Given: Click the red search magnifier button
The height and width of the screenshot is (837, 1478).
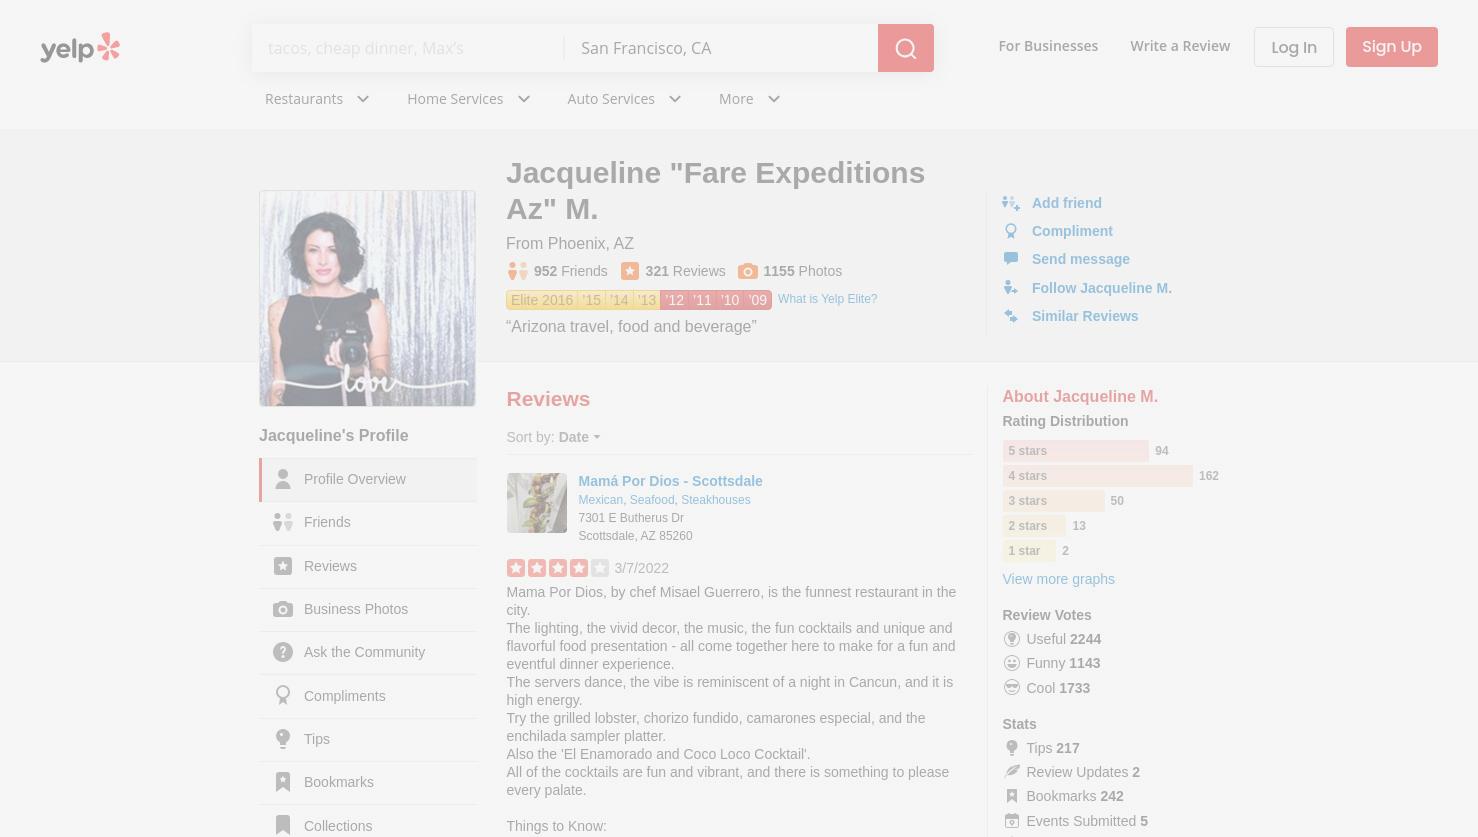Looking at the screenshot, I should [906, 48].
